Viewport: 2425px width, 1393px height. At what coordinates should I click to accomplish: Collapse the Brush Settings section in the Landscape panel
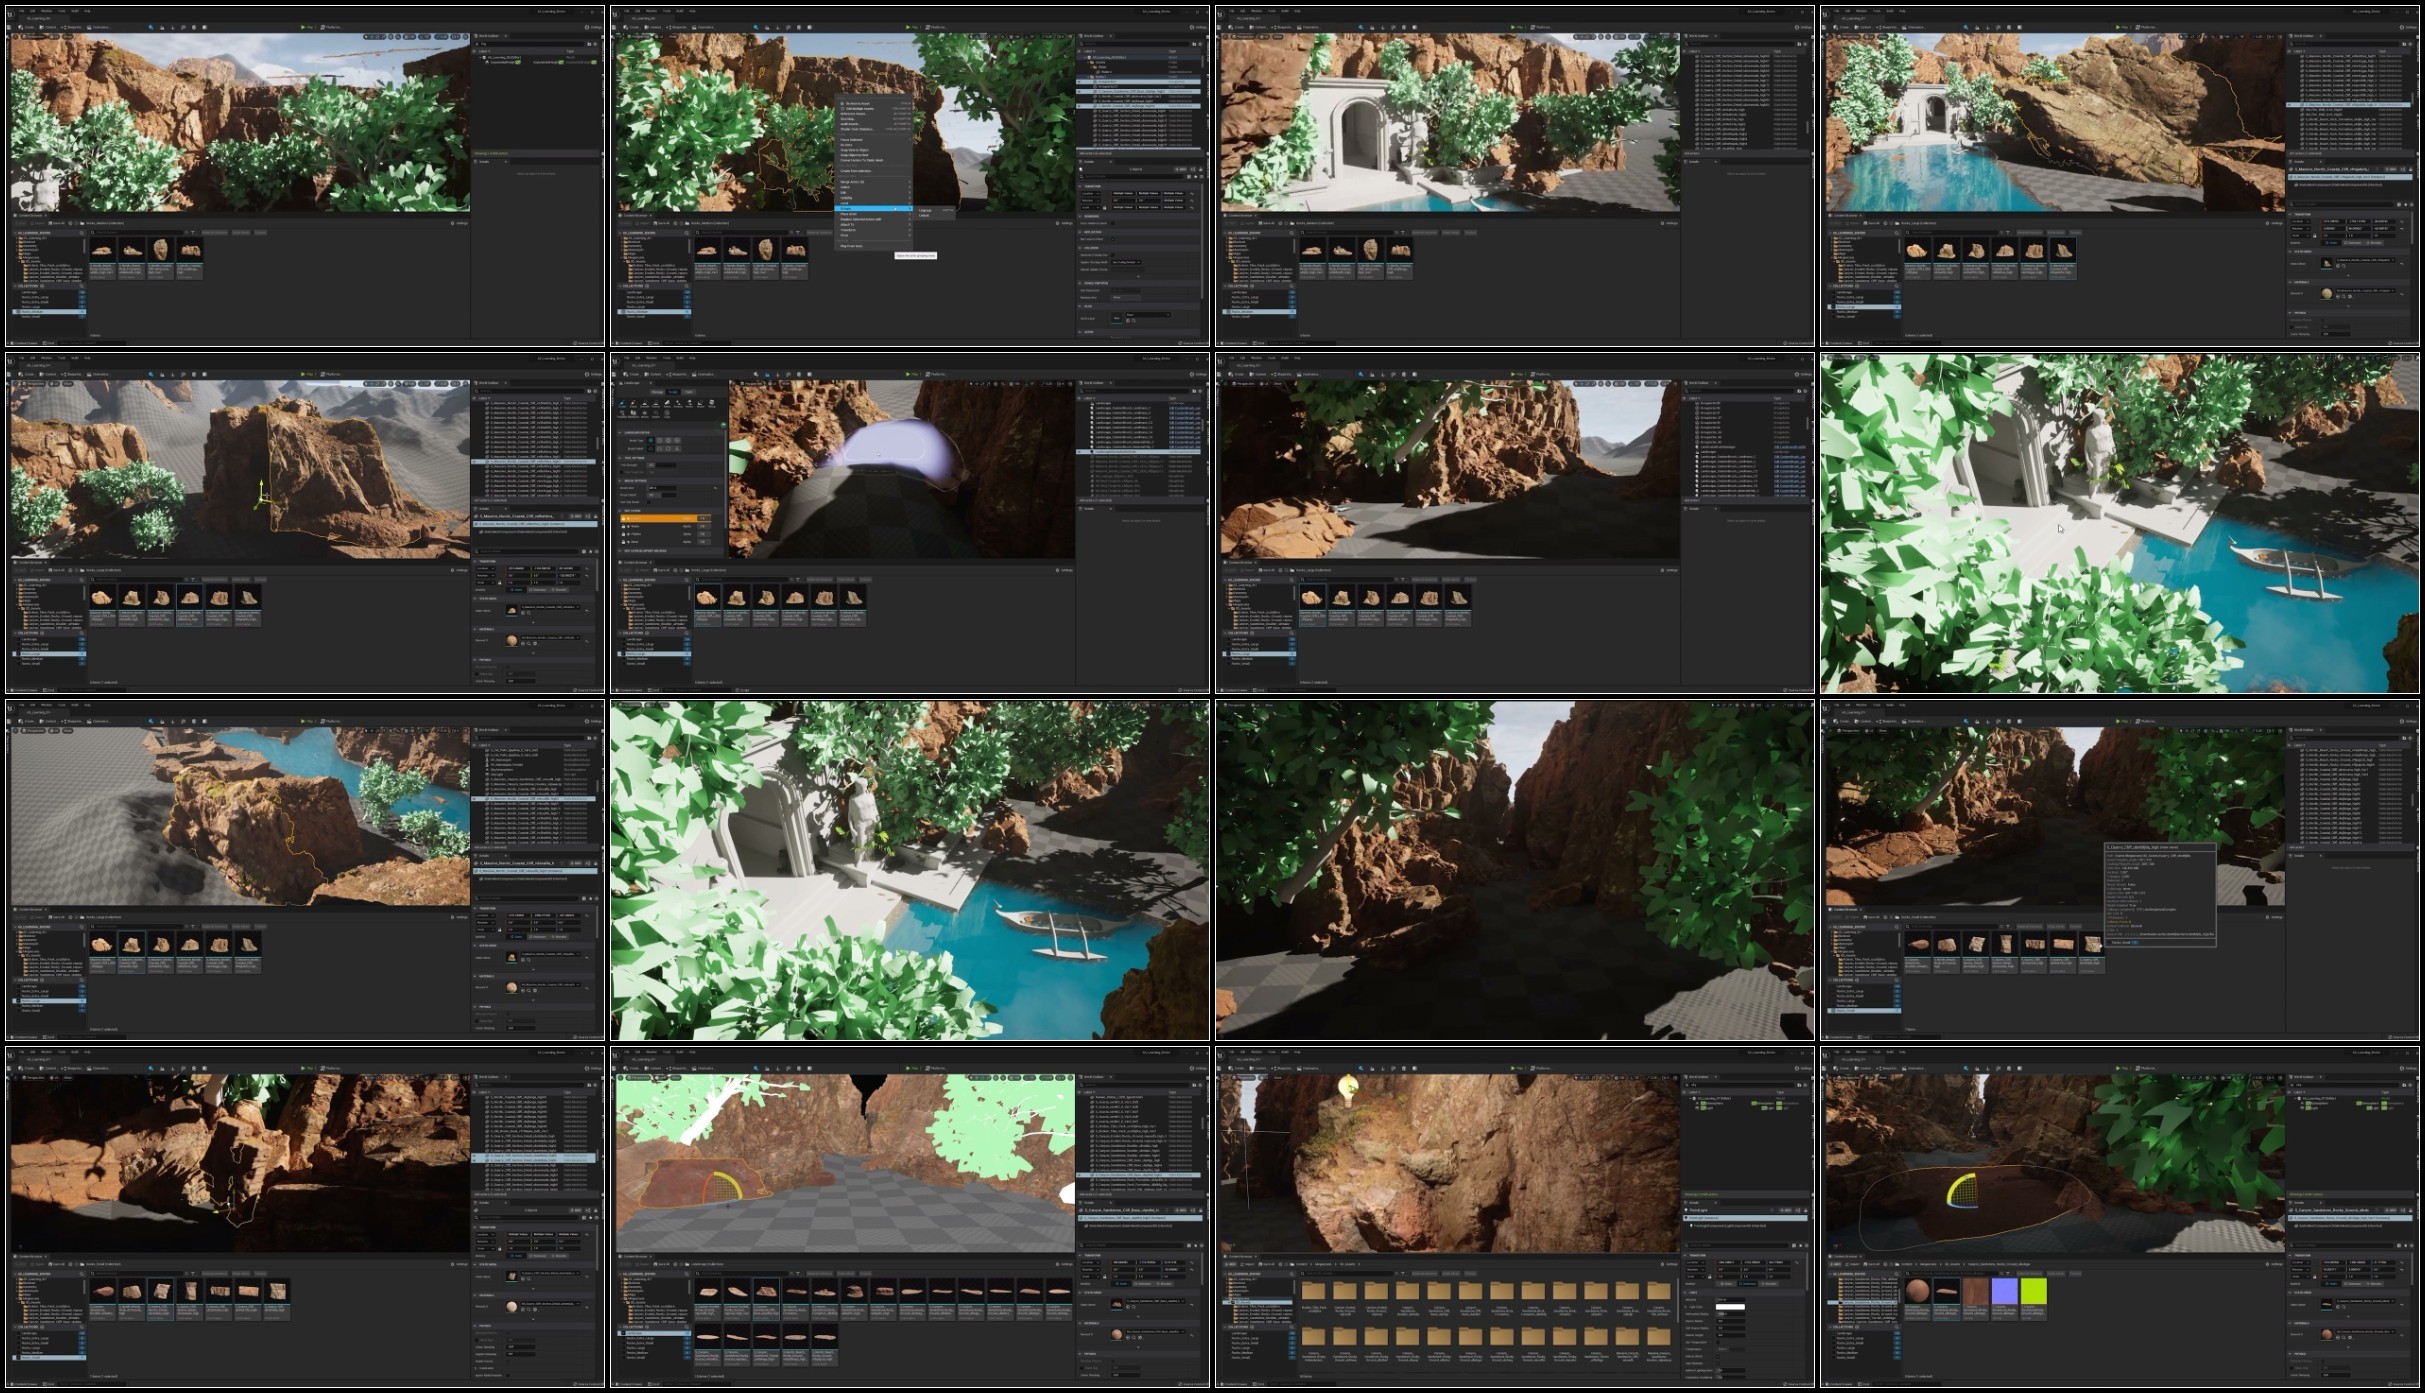[620, 481]
